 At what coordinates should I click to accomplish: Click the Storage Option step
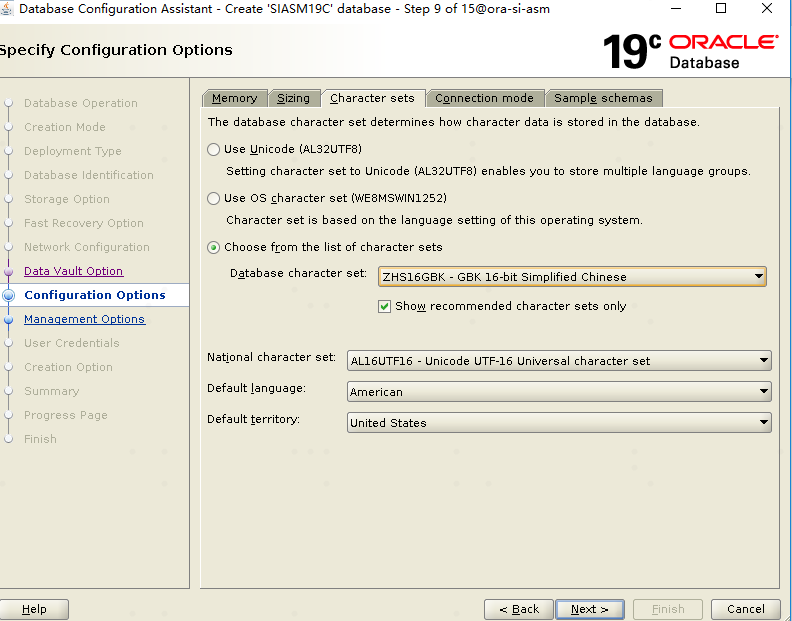tap(67, 199)
